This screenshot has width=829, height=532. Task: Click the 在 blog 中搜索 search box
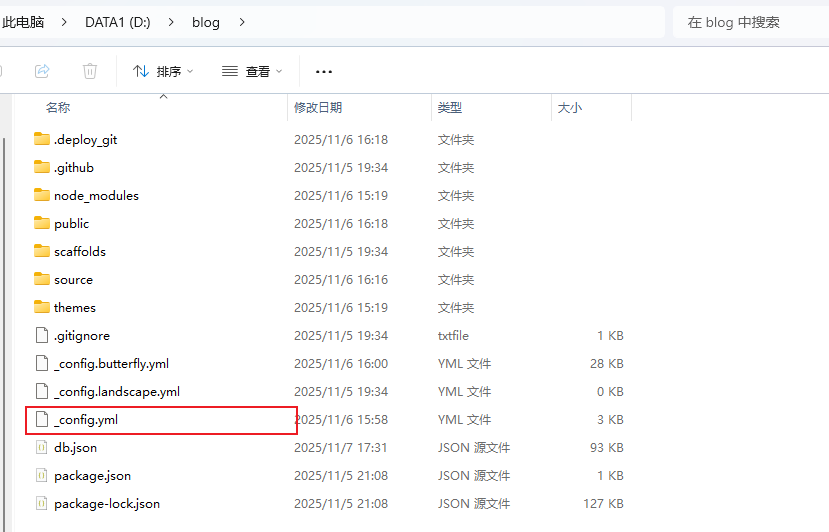(x=751, y=22)
